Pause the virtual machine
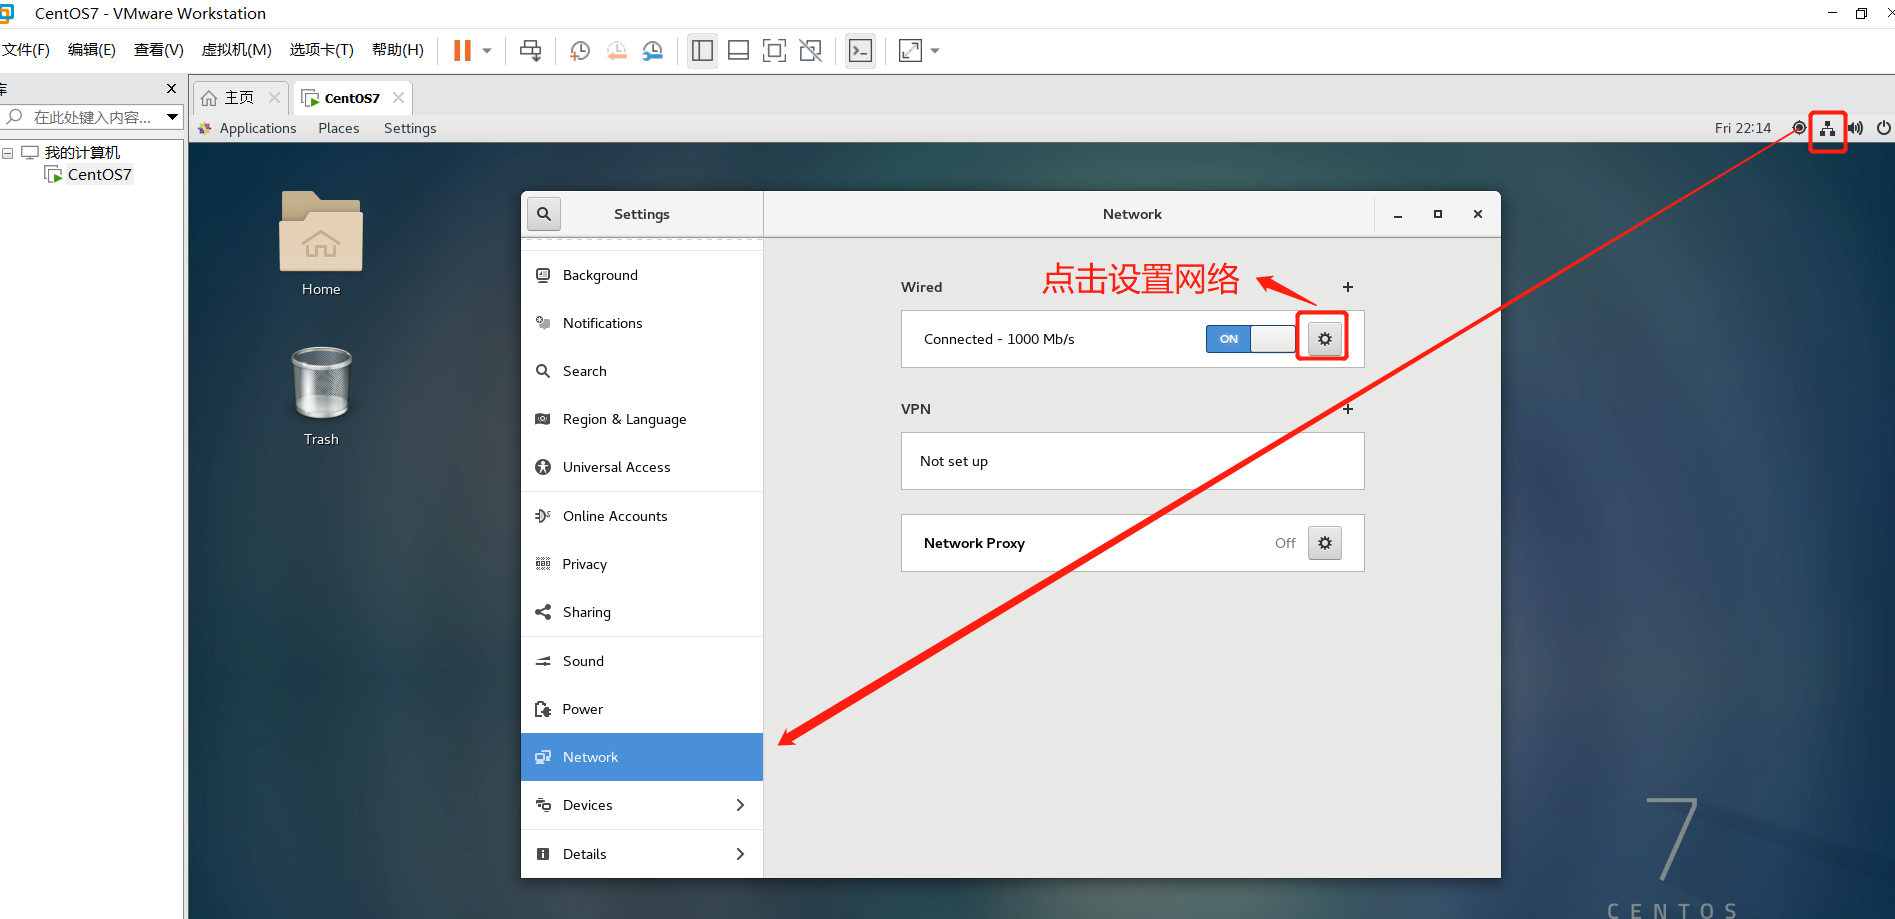 click(x=462, y=50)
